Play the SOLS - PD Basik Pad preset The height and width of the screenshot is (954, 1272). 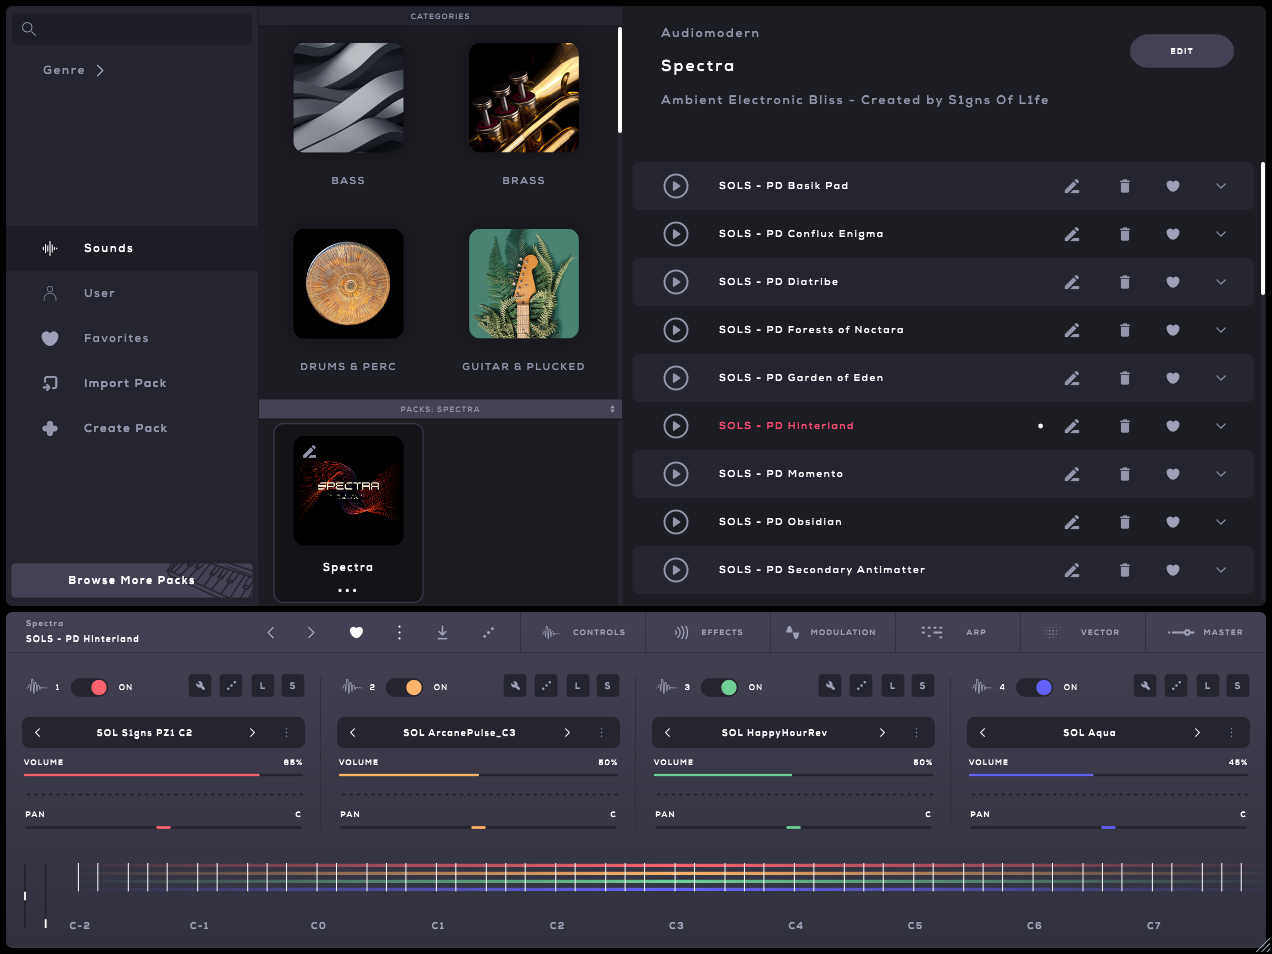tap(676, 186)
